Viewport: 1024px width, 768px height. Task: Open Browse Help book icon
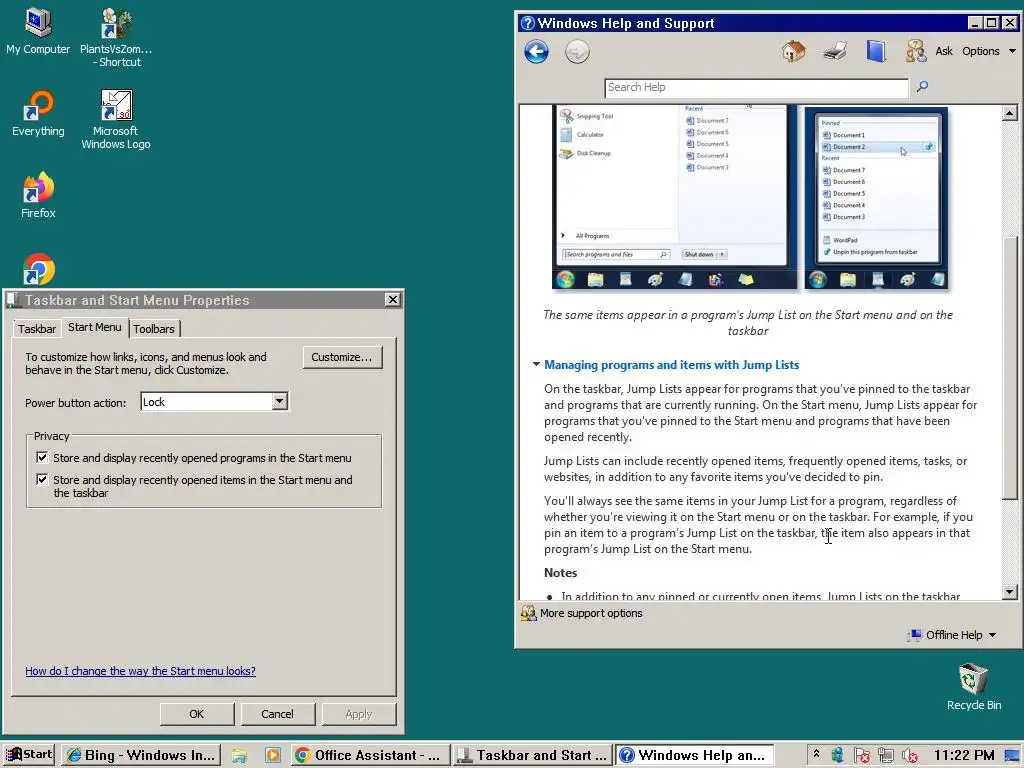click(876, 51)
